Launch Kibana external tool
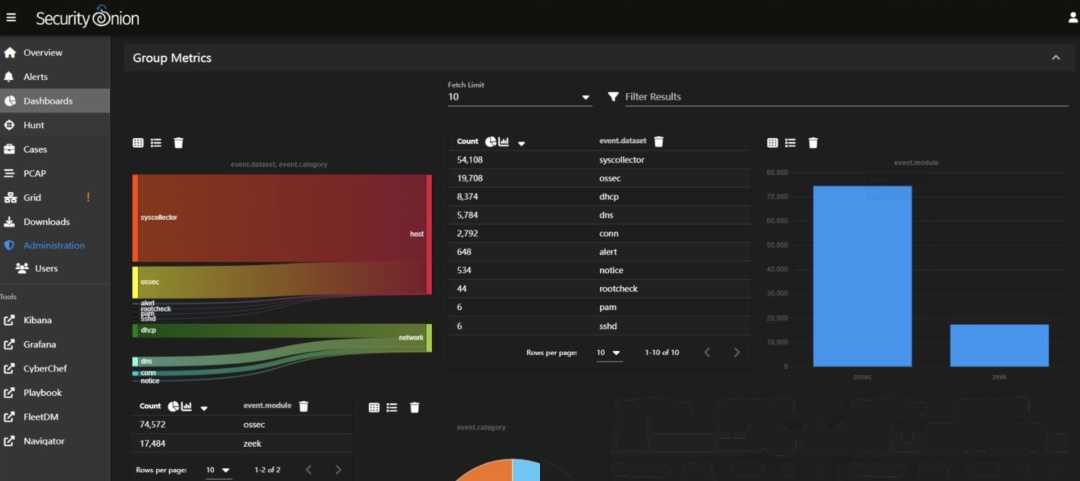This screenshot has height=481, width=1080. coord(54,320)
